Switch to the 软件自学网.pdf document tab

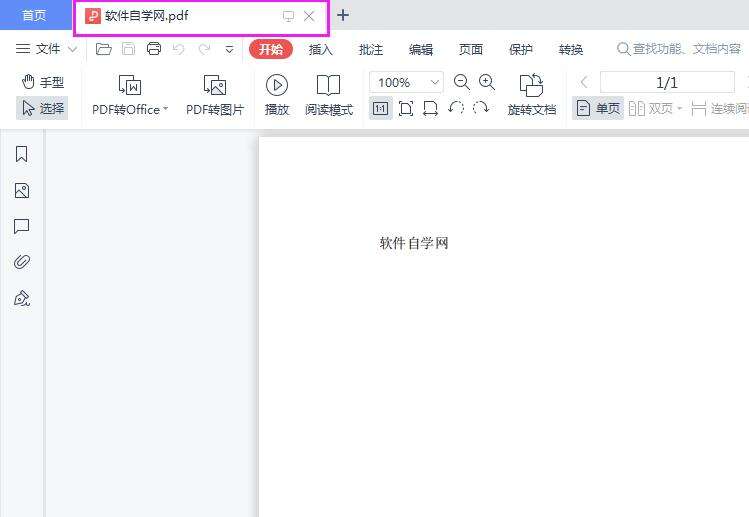(x=201, y=18)
